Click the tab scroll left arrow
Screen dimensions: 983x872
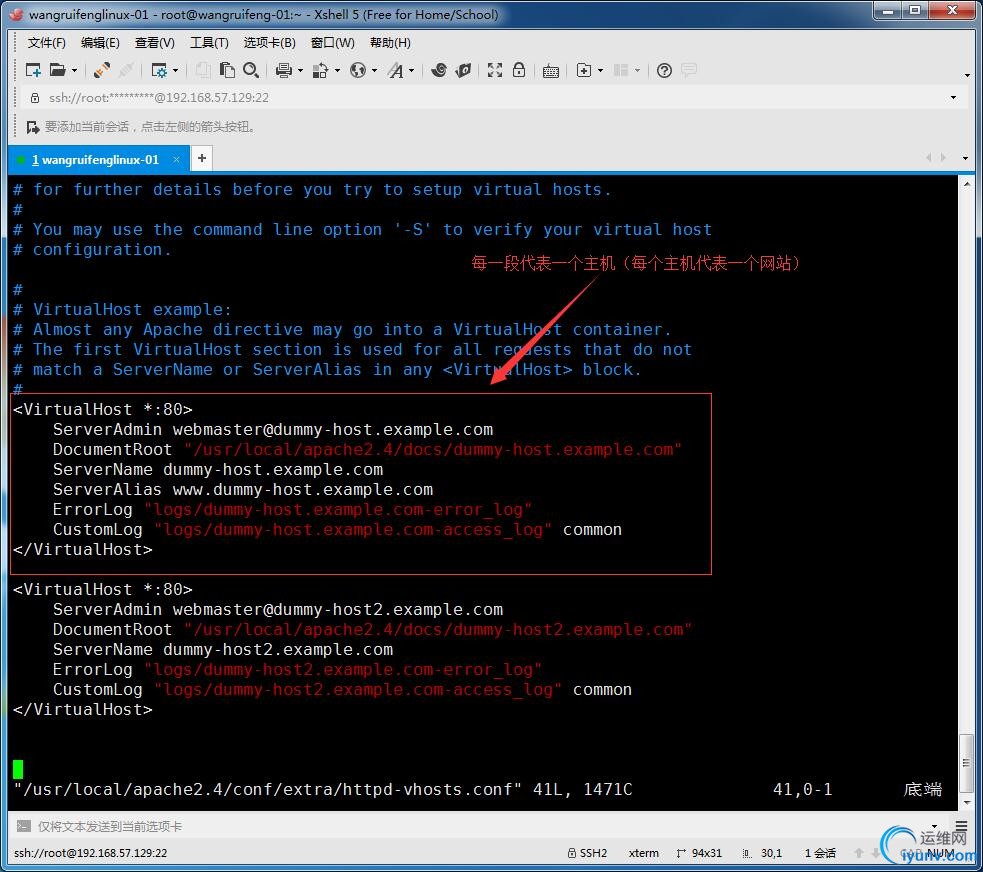(x=928, y=158)
